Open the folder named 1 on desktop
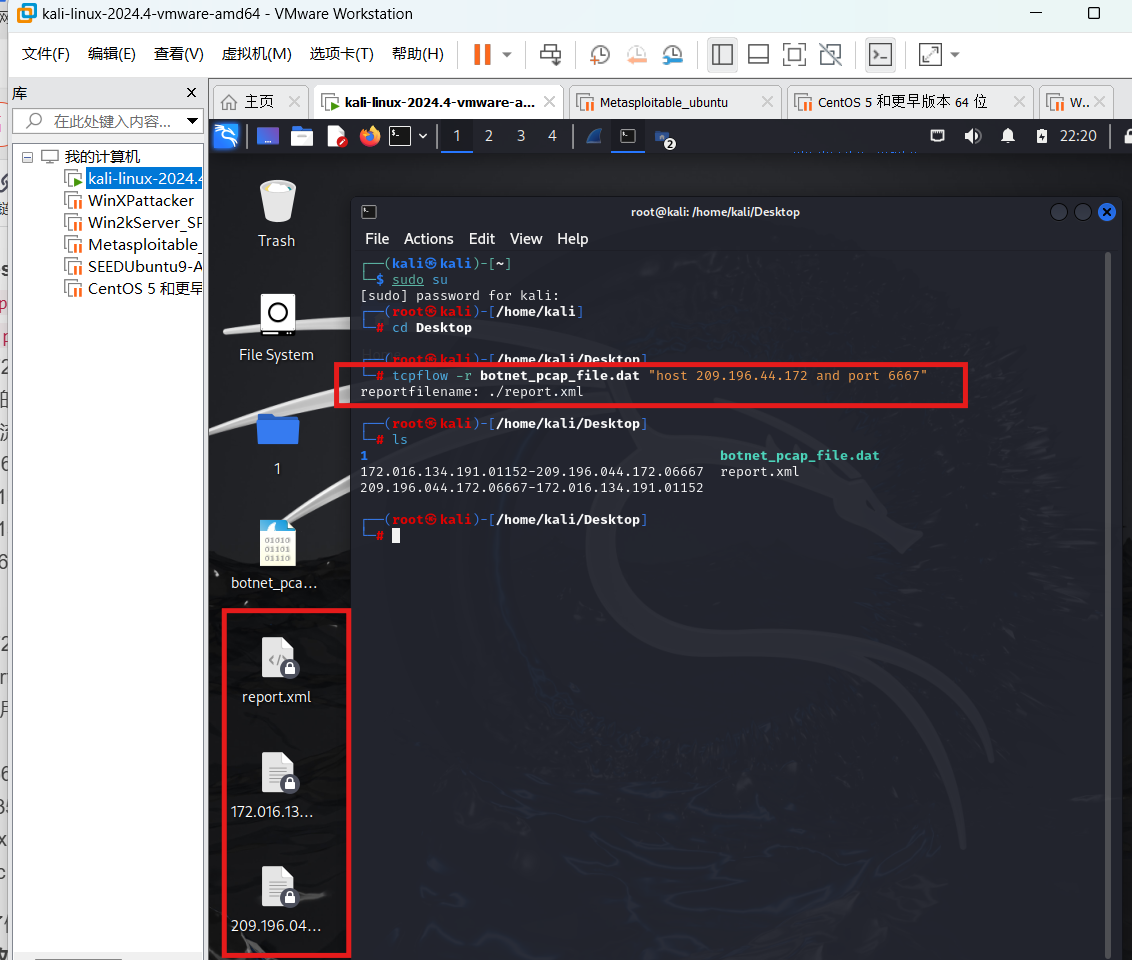This screenshot has width=1132, height=960. click(277, 444)
